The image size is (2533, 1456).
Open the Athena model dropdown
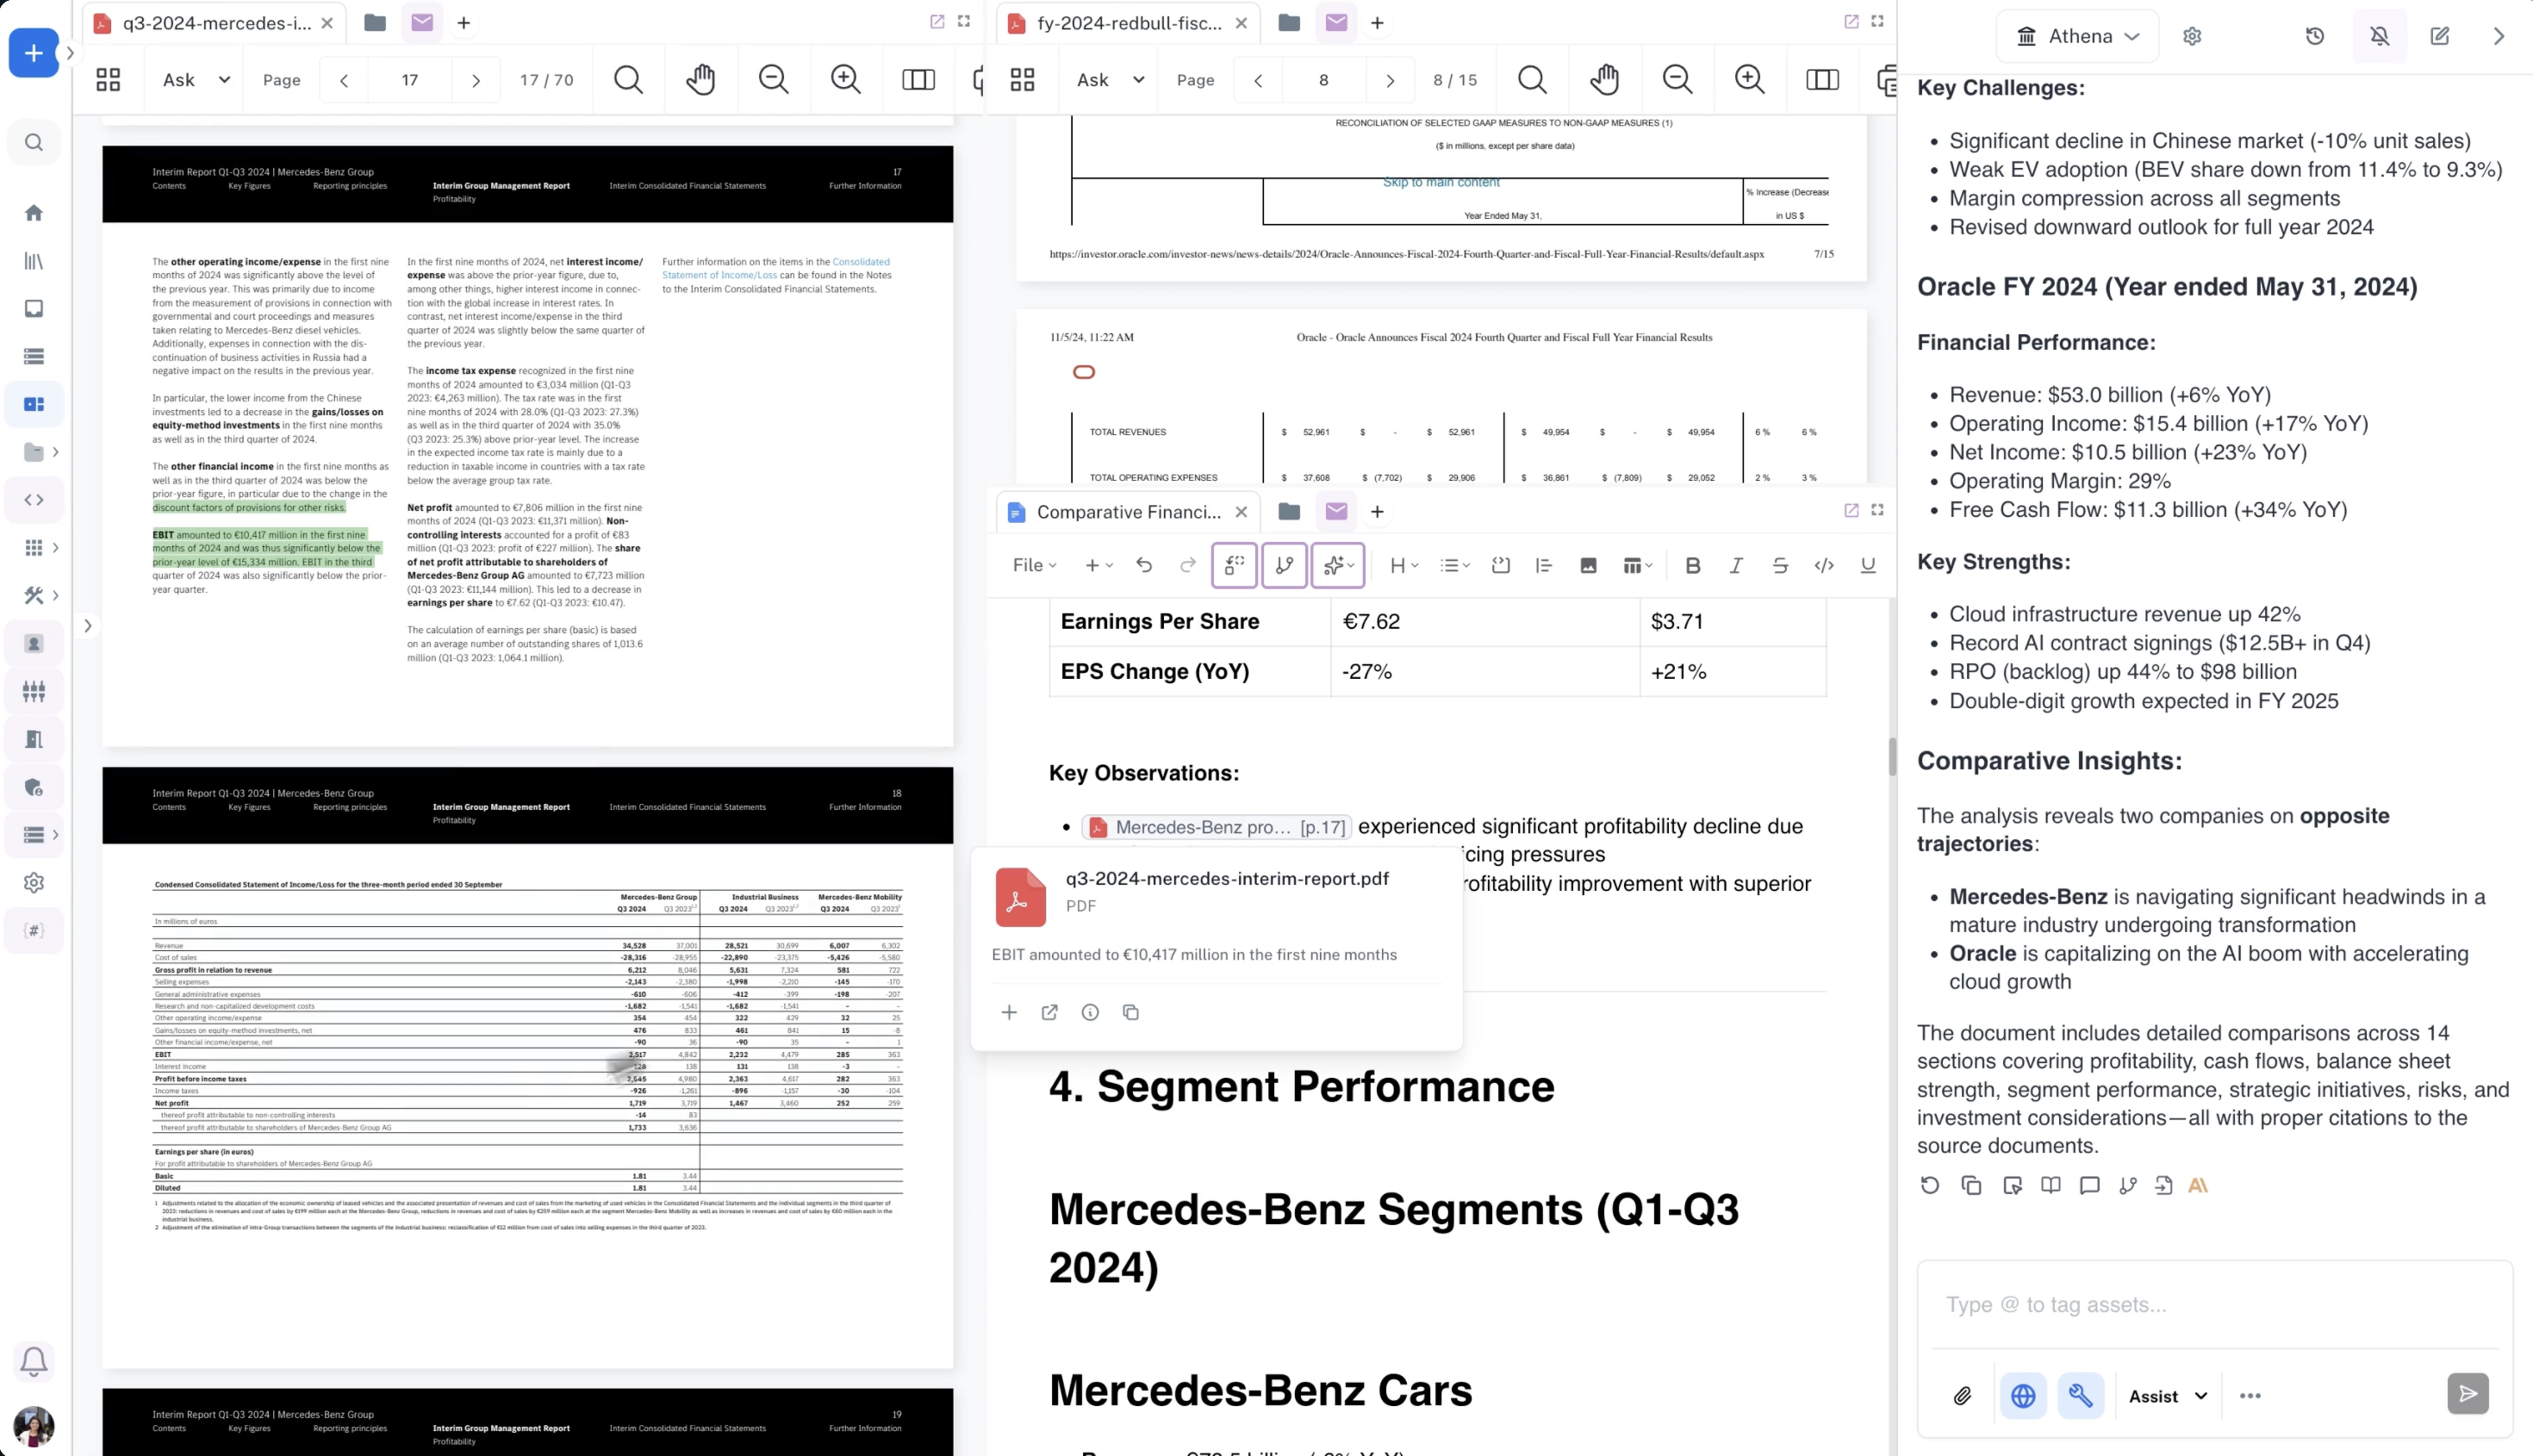tap(2078, 36)
